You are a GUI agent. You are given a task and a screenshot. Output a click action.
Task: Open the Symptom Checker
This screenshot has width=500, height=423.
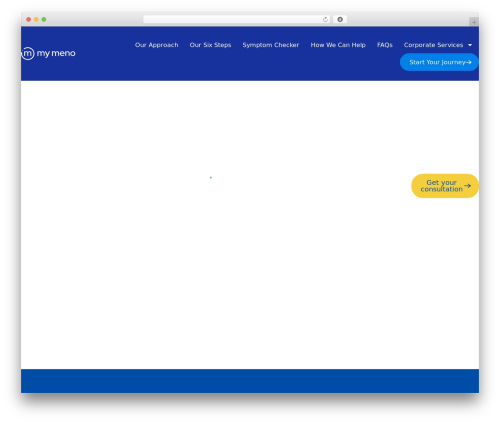[x=271, y=45]
